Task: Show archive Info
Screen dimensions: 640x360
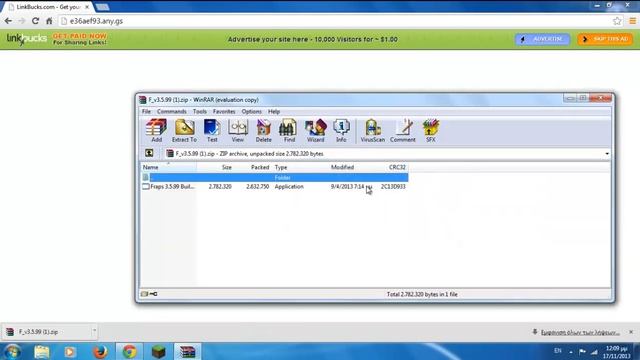Action: [x=341, y=131]
